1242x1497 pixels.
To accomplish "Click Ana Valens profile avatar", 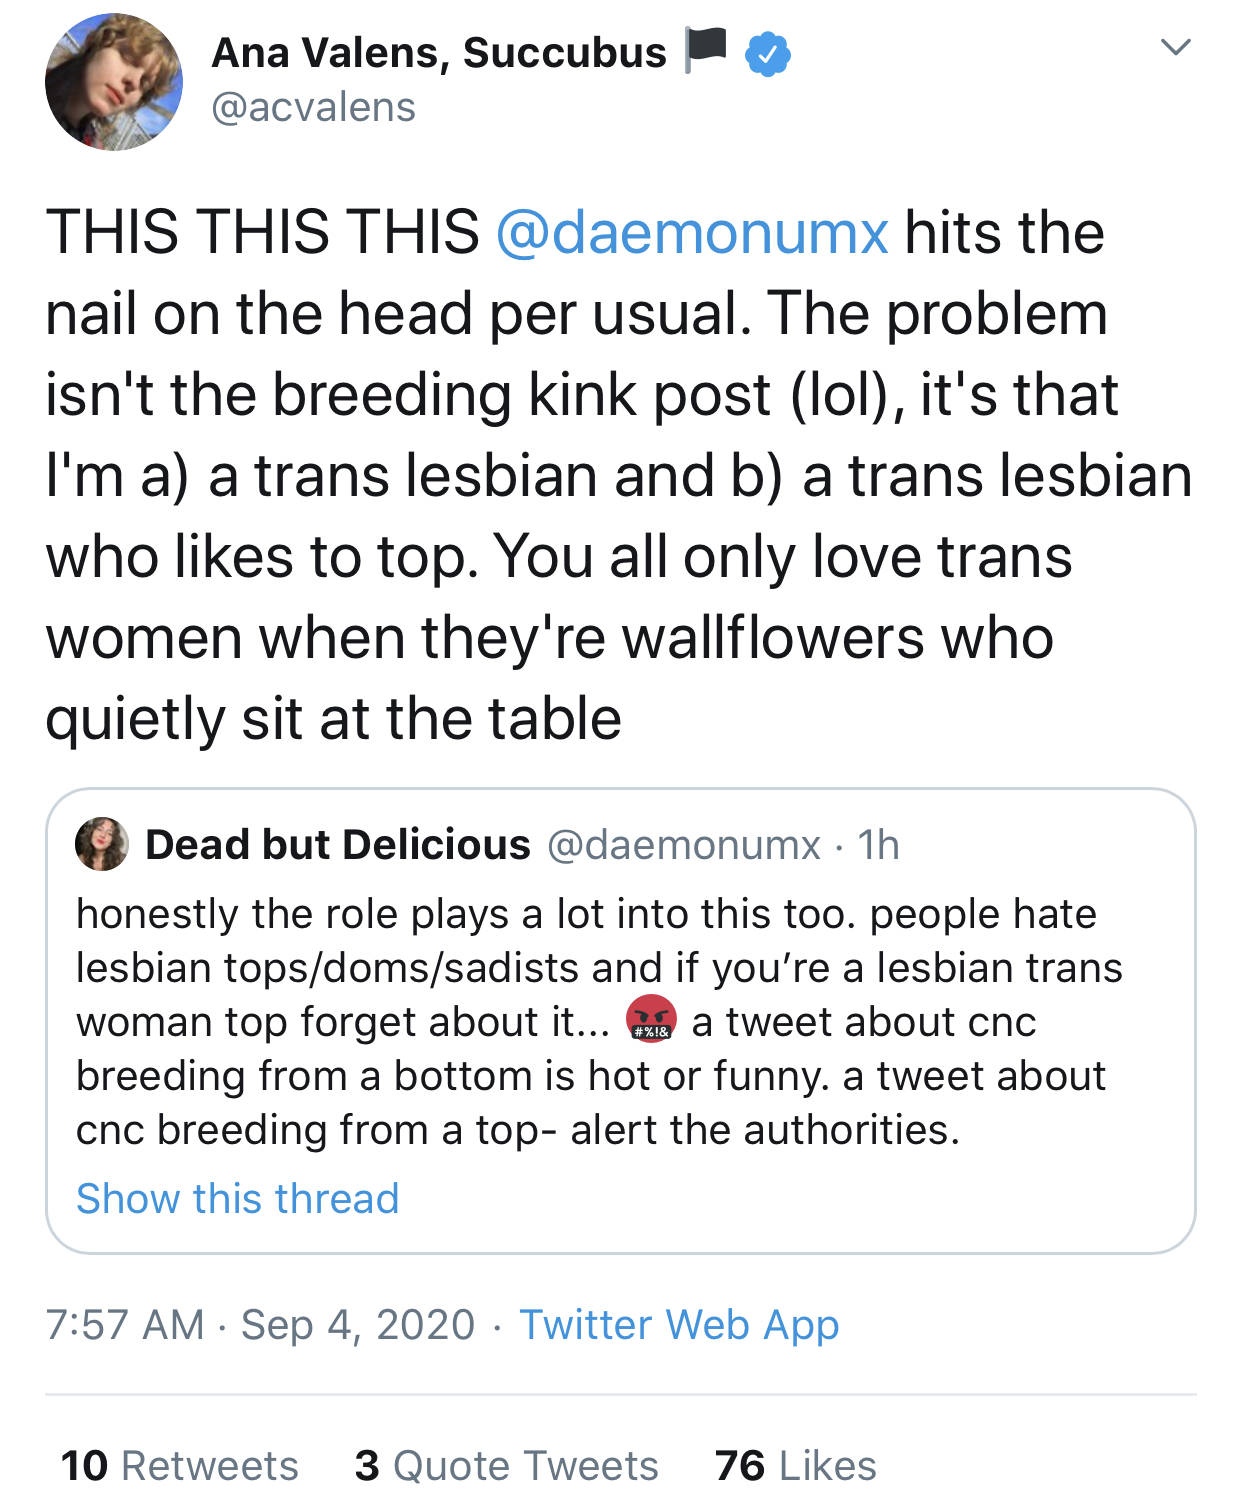I will [x=114, y=82].
